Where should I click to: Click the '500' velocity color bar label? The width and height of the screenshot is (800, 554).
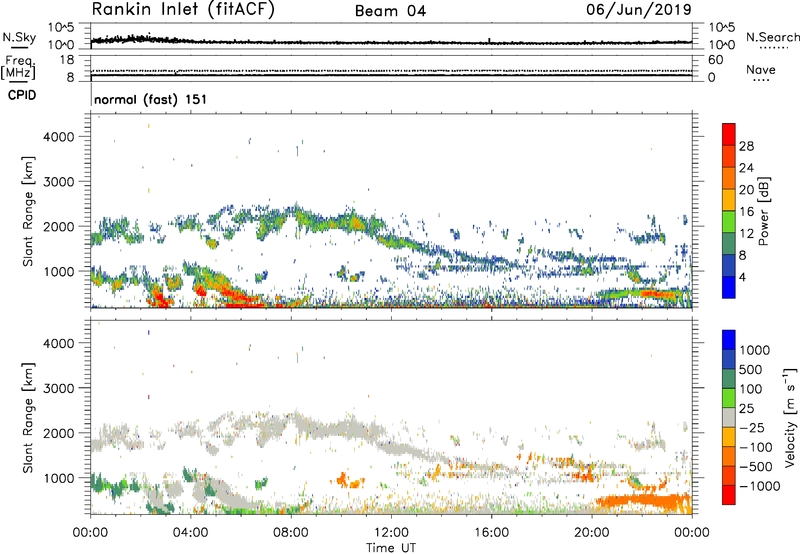(753, 370)
